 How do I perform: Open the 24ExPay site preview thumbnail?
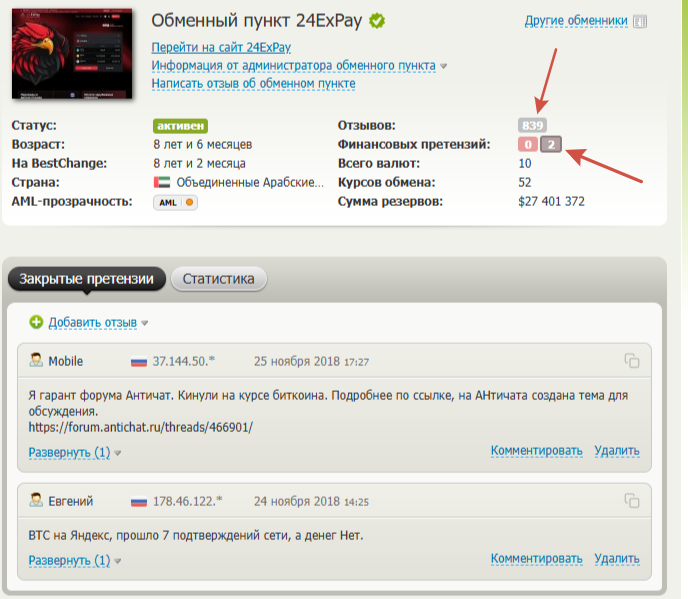(72, 54)
